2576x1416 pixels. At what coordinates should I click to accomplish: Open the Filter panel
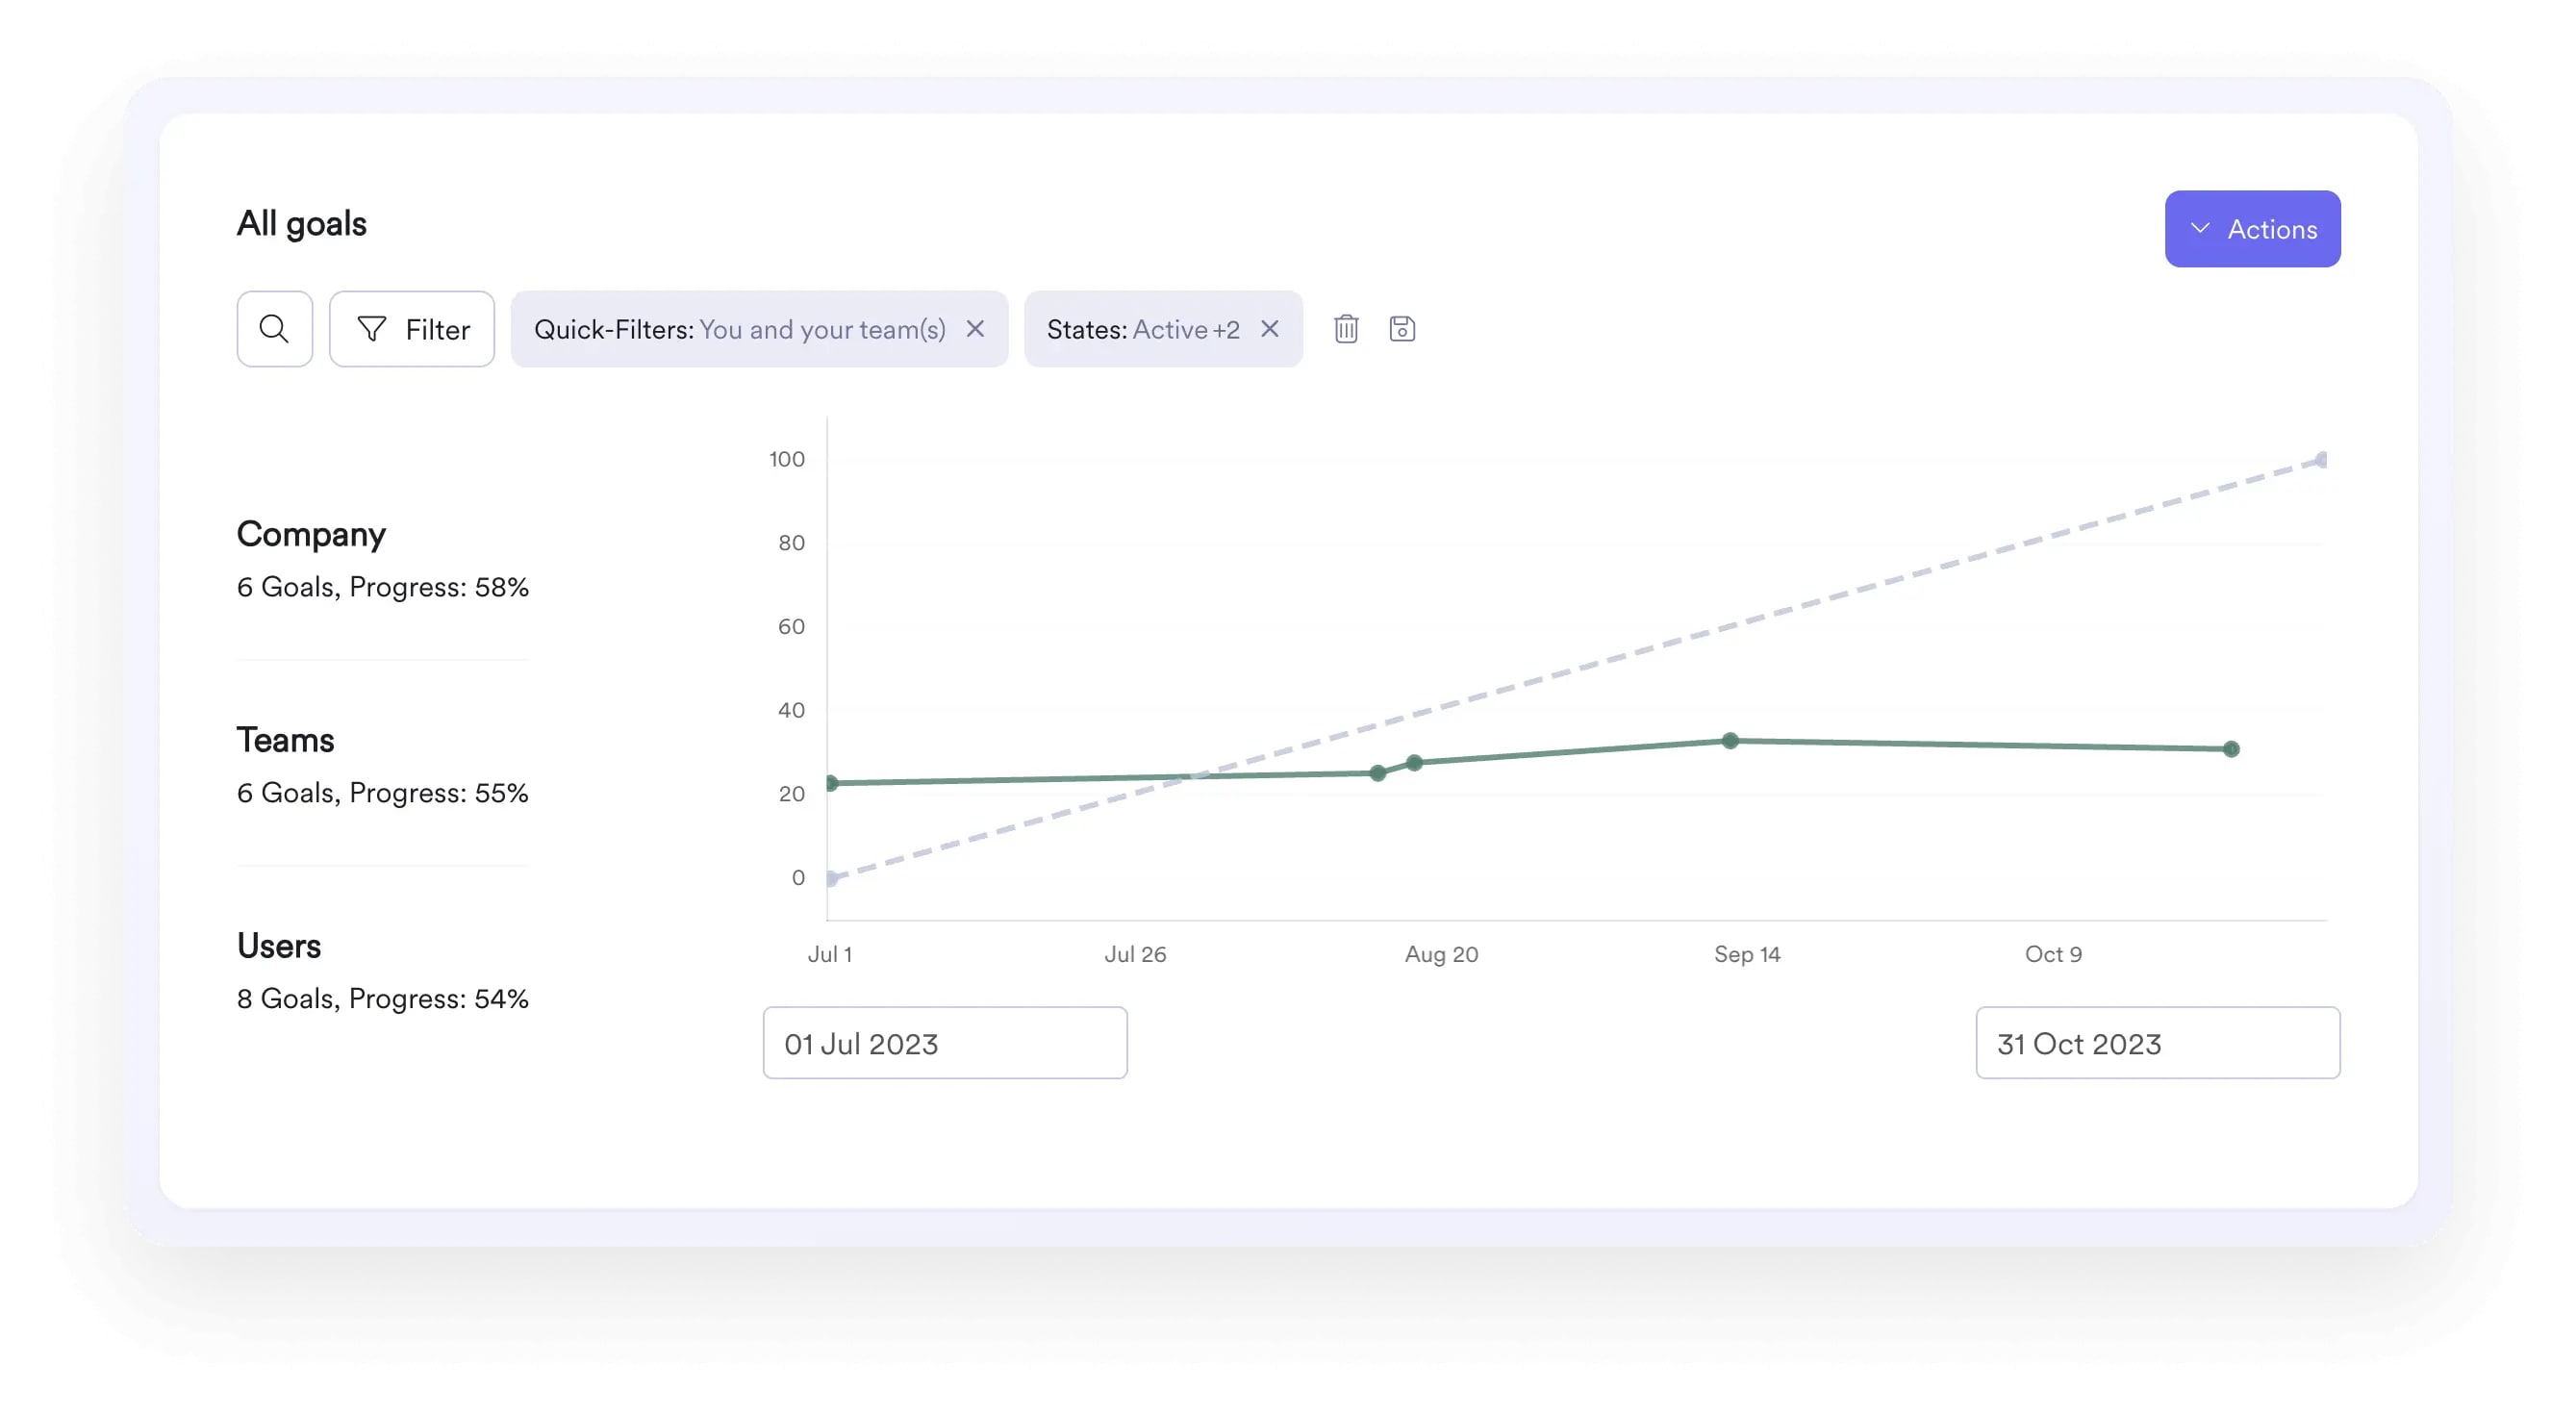(x=411, y=329)
